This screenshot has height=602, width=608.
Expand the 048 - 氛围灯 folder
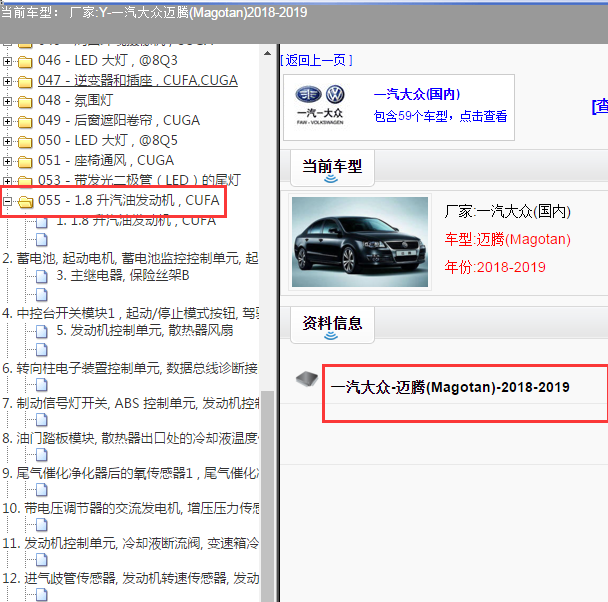pyautogui.click(x=7, y=101)
